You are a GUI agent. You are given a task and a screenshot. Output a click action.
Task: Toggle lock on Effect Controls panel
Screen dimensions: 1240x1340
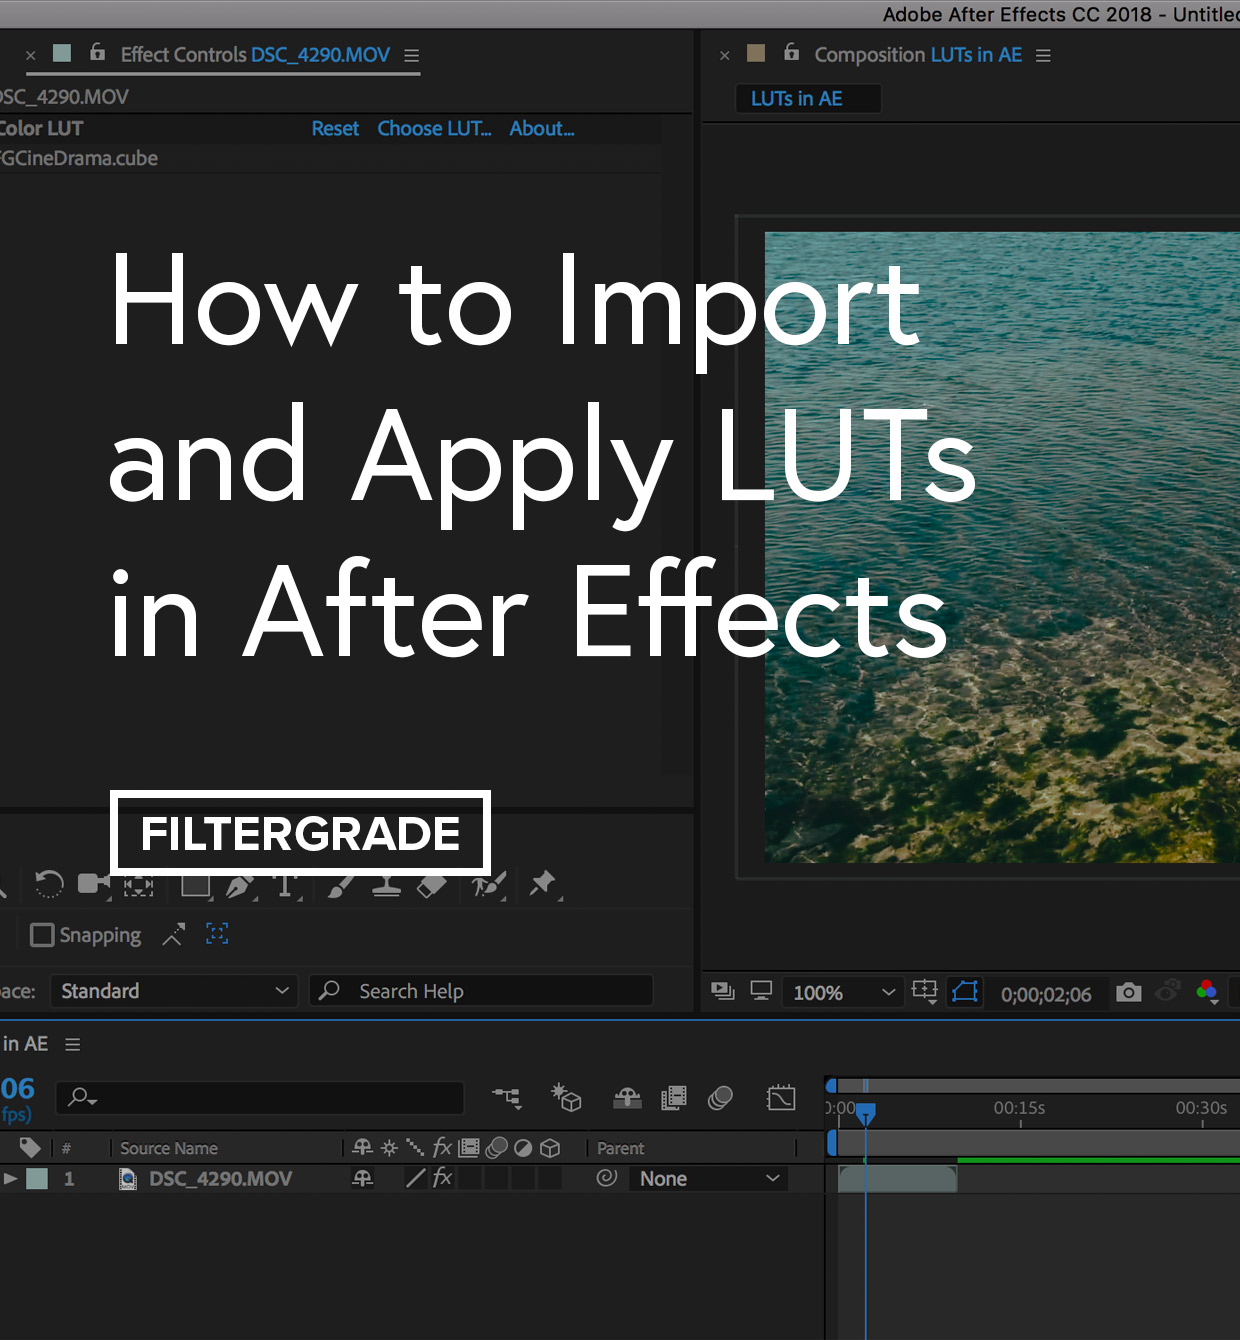(97, 52)
